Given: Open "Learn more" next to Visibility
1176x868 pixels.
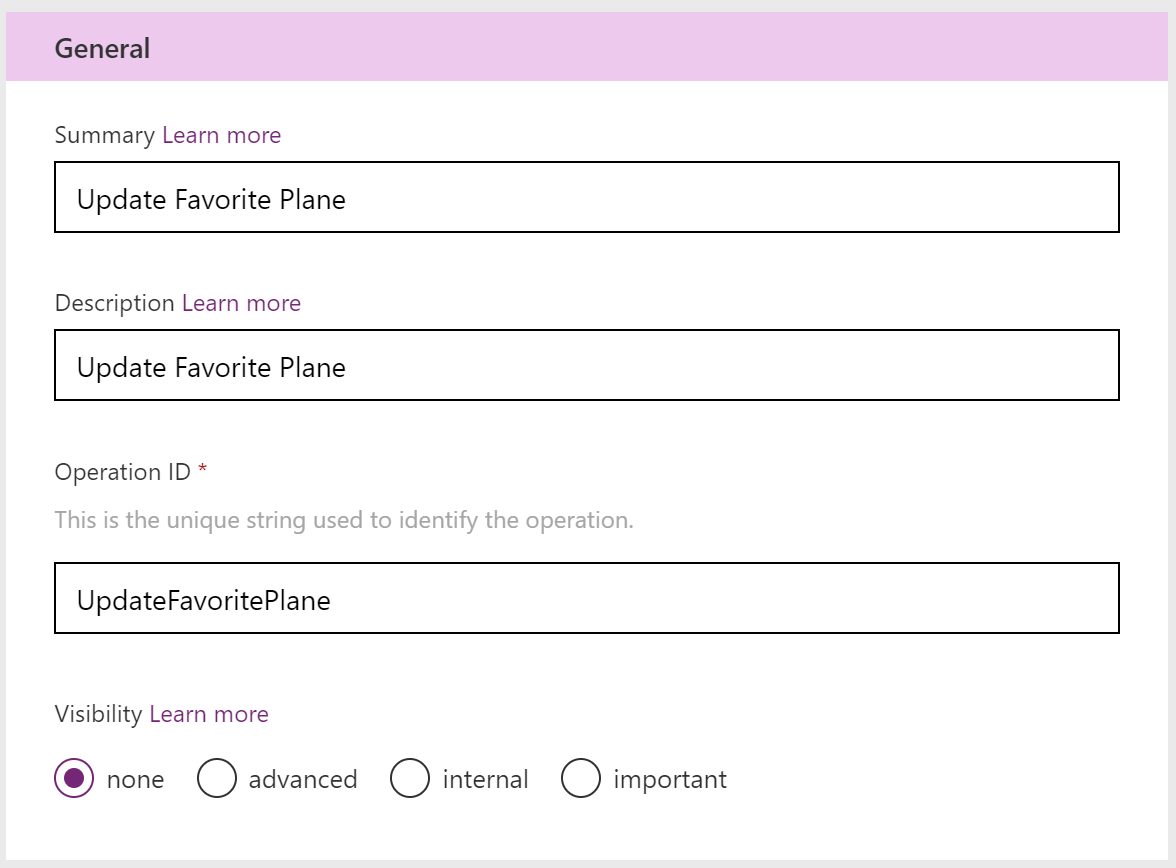Looking at the screenshot, I should (208, 714).
